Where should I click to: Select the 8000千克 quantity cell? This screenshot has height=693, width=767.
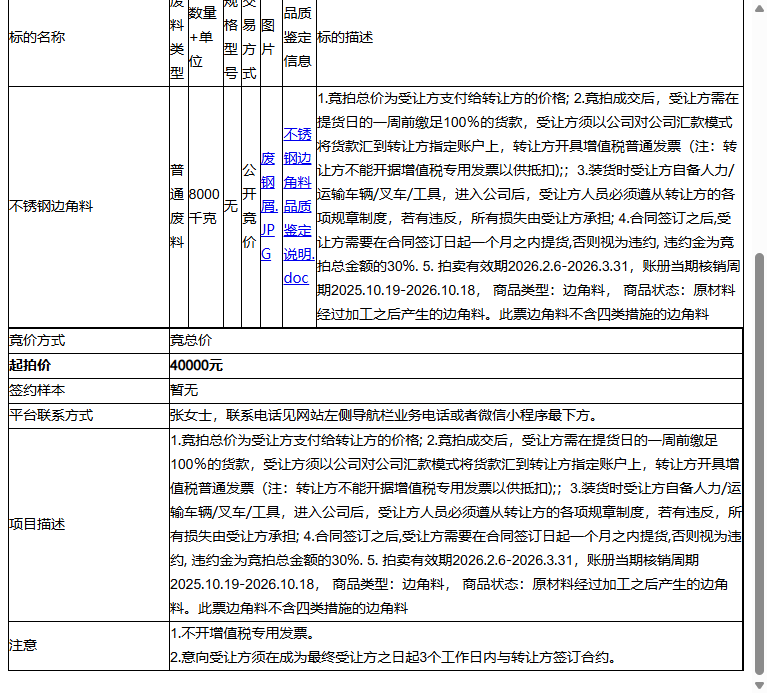(206, 207)
